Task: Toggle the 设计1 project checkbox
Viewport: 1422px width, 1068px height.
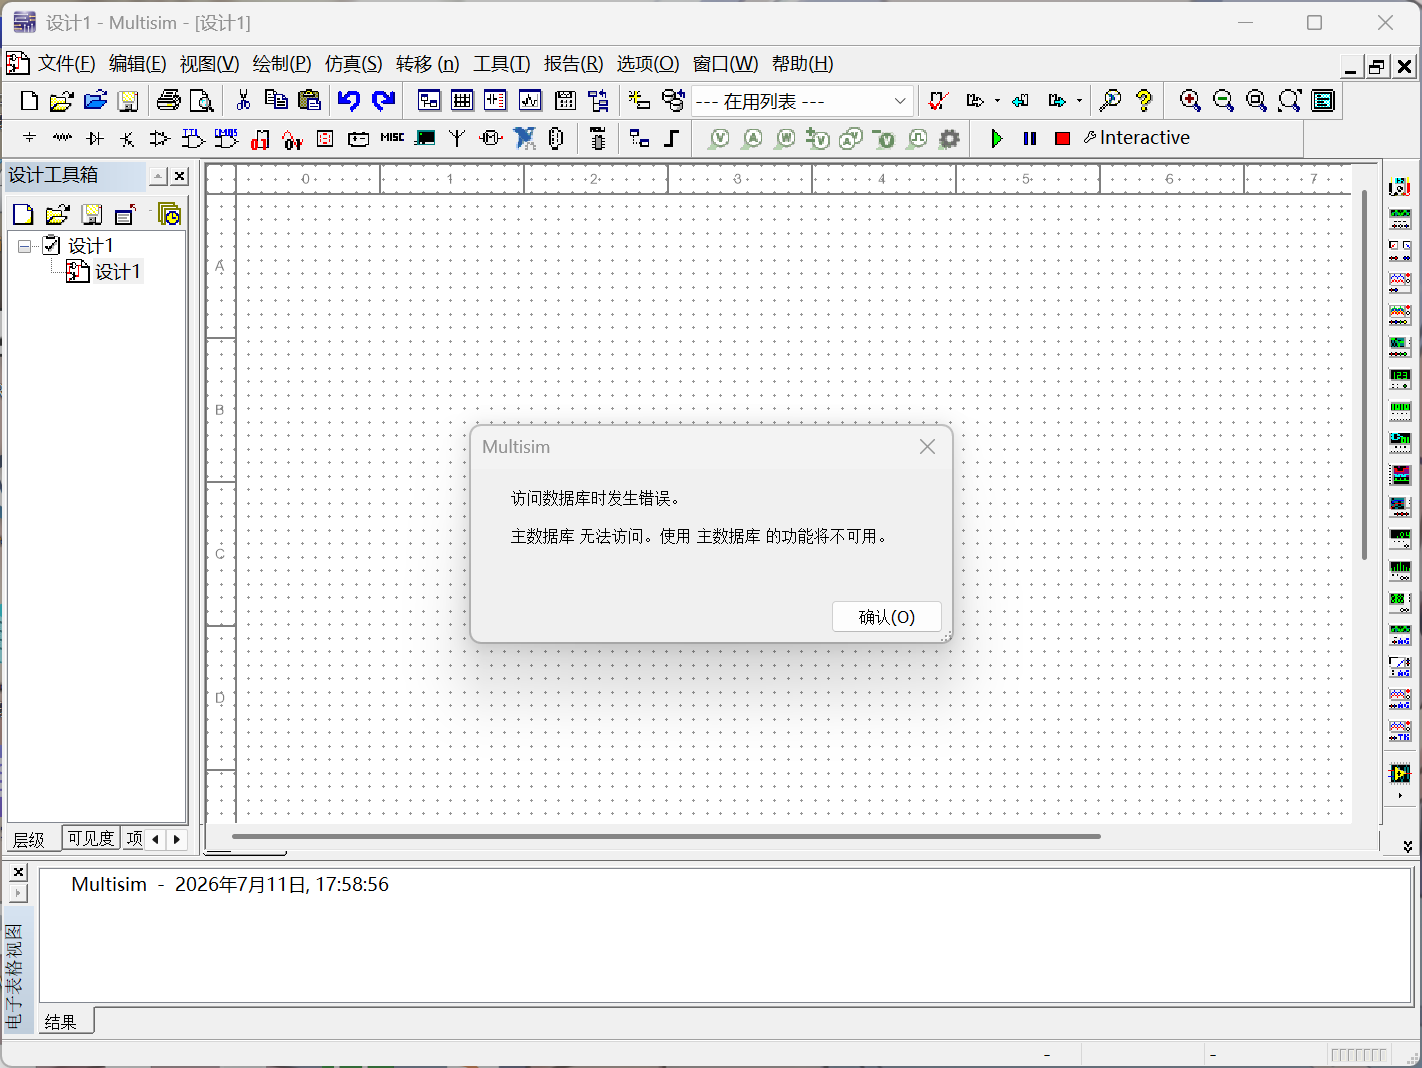Action: click(x=51, y=245)
